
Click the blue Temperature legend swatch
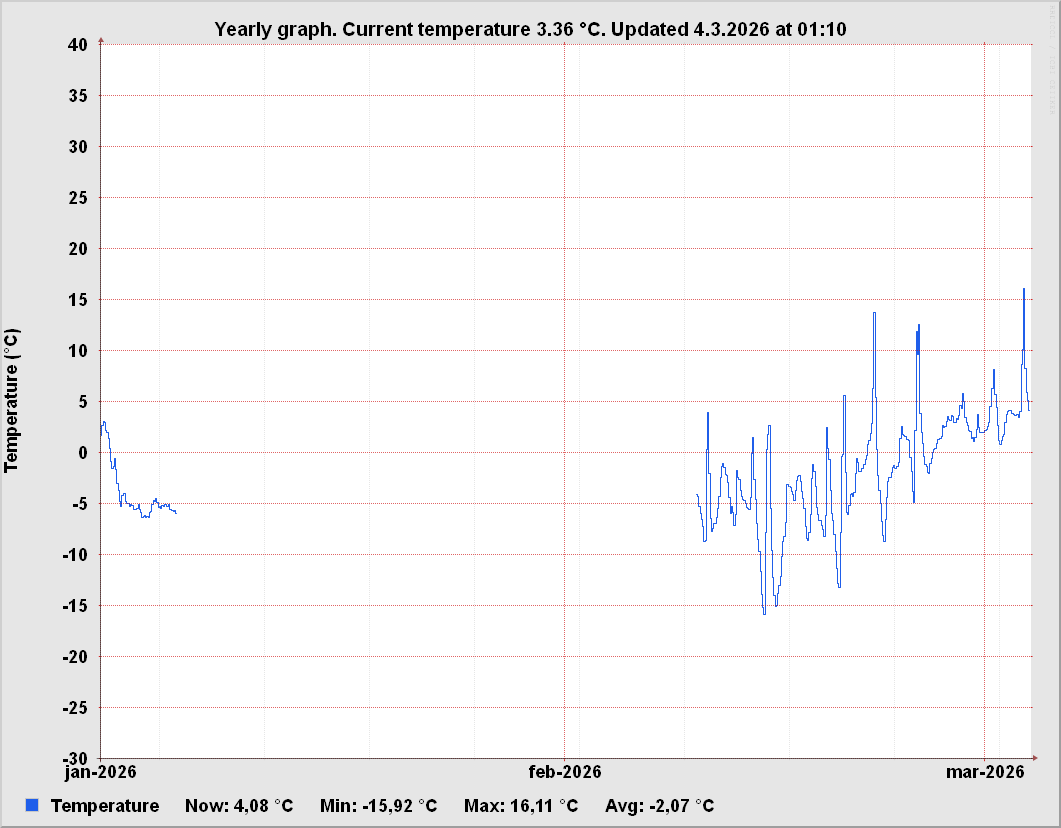[x=32, y=805]
